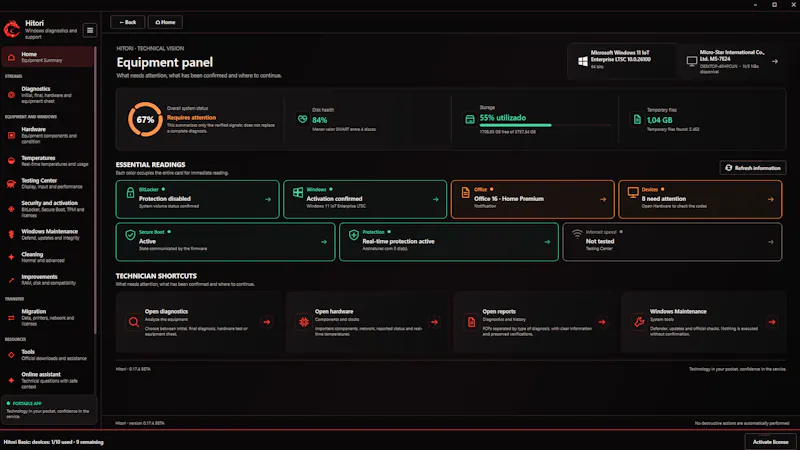Click the monitor icon for Micro-Star device

[692, 61]
